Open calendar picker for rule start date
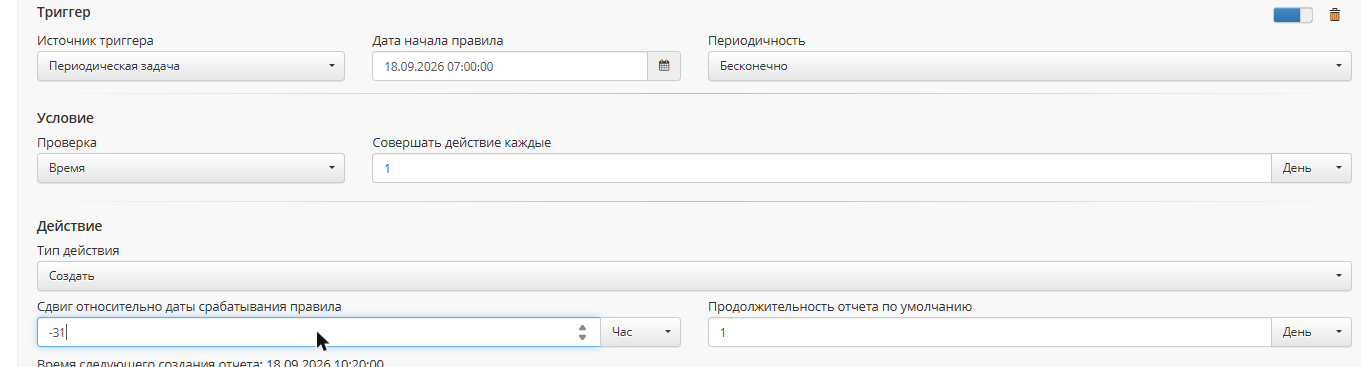Viewport: 1361px width, 367px height. tap(664, 66)
